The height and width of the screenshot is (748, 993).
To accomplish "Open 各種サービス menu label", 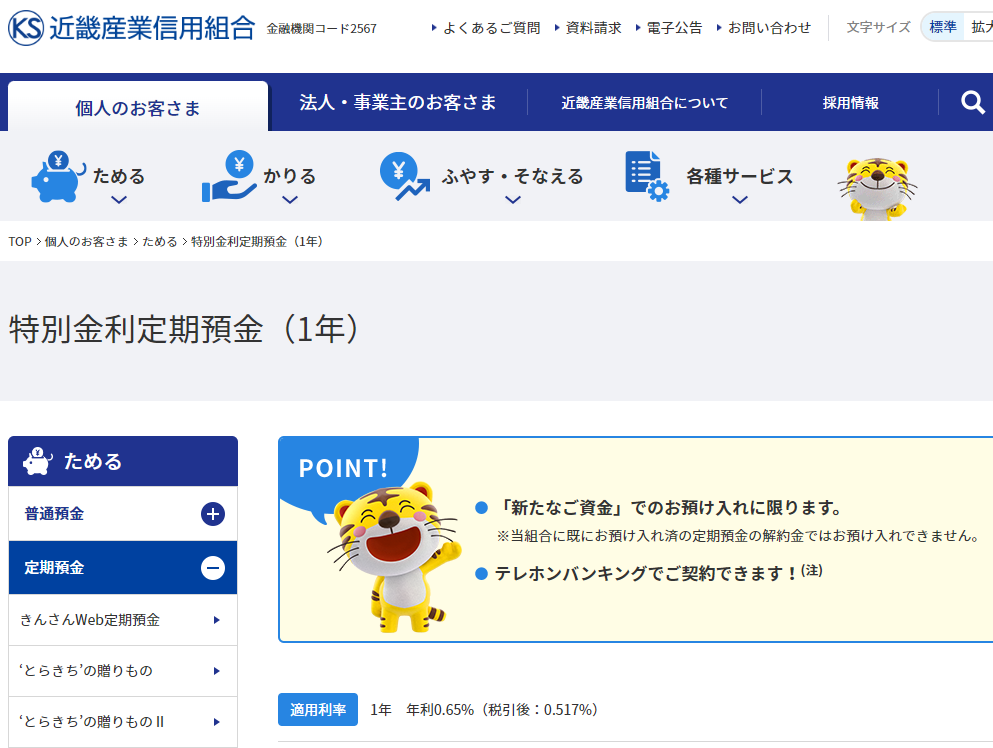I will pyautogui.click(x=740, y=176).
